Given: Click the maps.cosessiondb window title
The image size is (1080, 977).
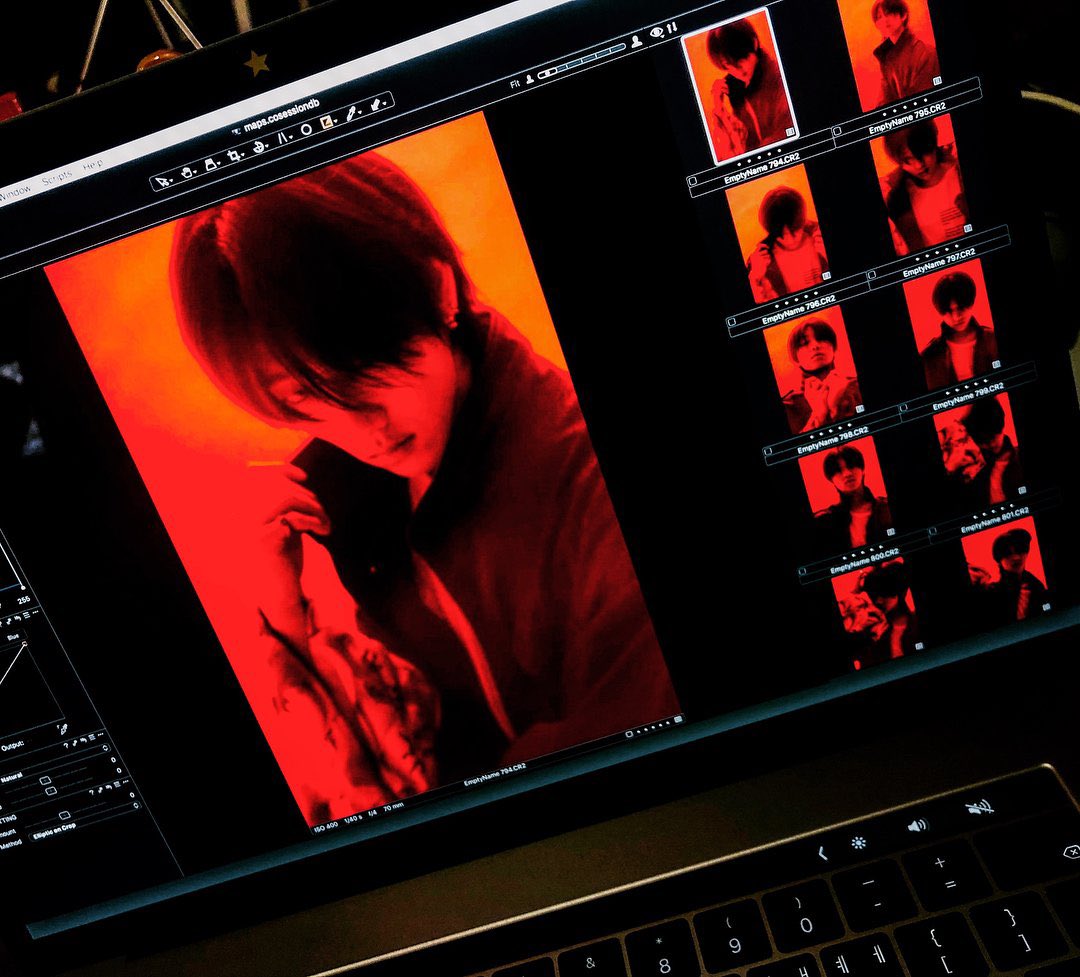Looking at the screenshot, I should point(282,116).
